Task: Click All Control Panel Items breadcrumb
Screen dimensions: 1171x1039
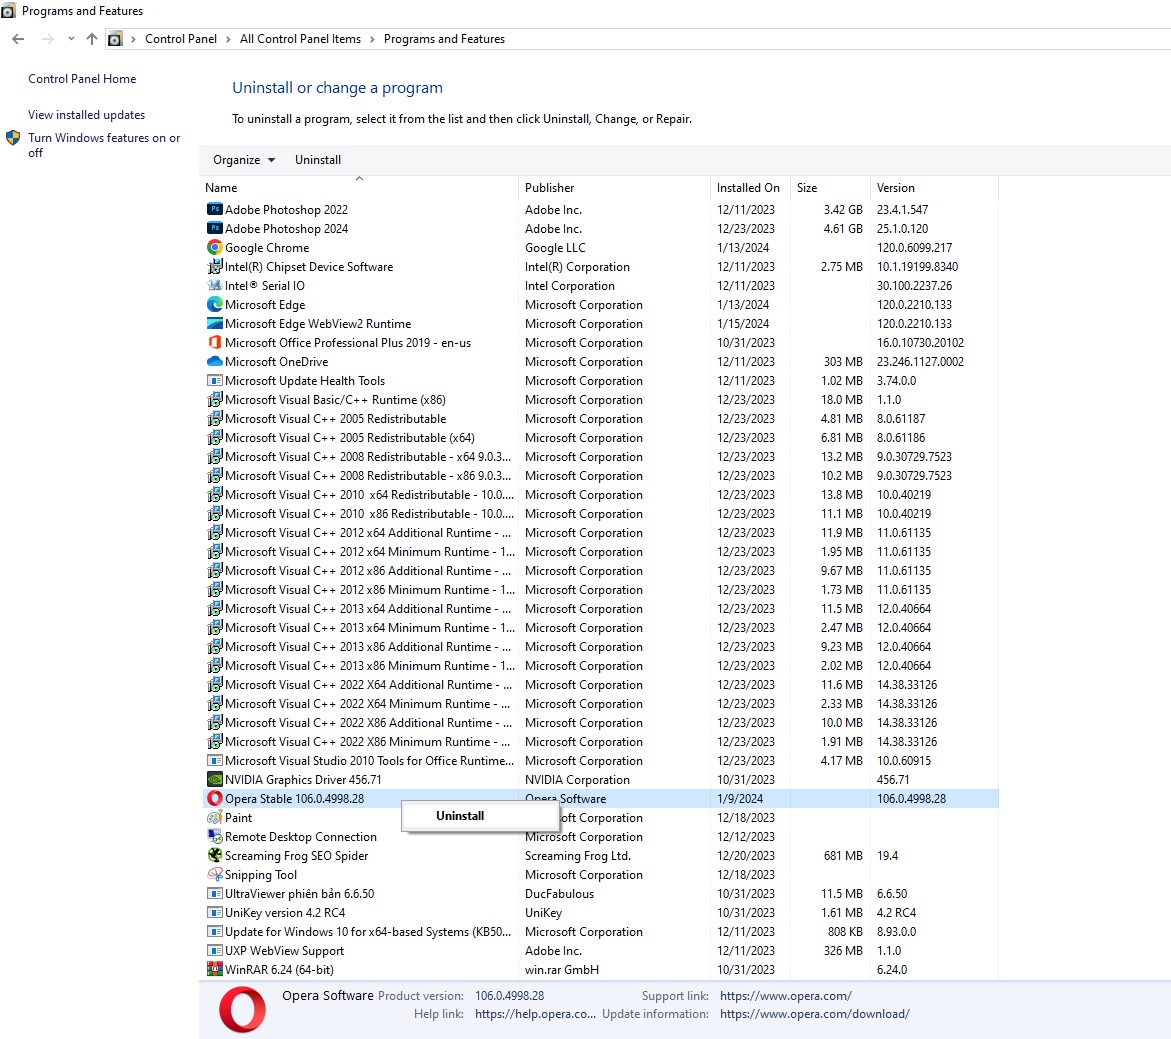Action: tap(300, 39)
